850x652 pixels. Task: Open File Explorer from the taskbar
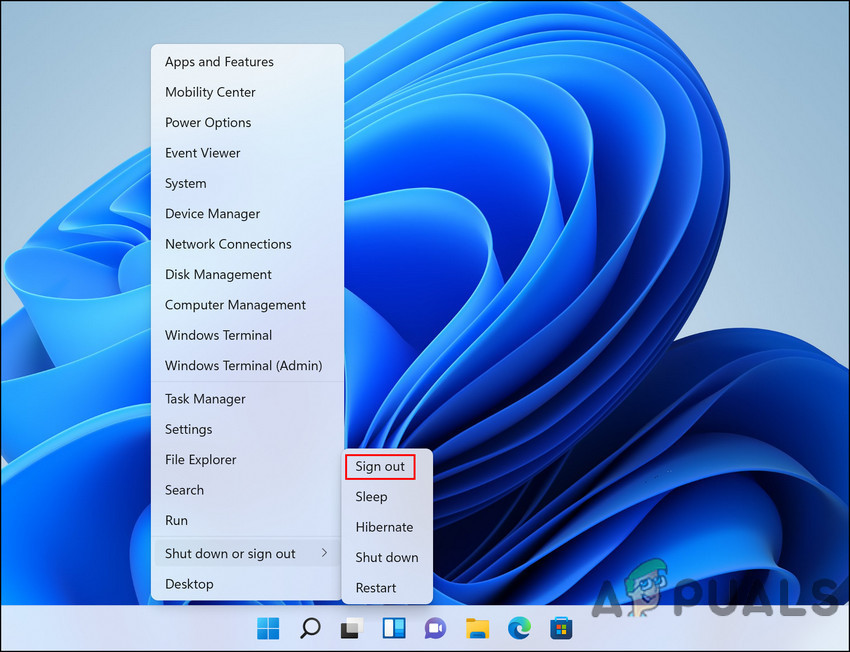tap(478, 629)
